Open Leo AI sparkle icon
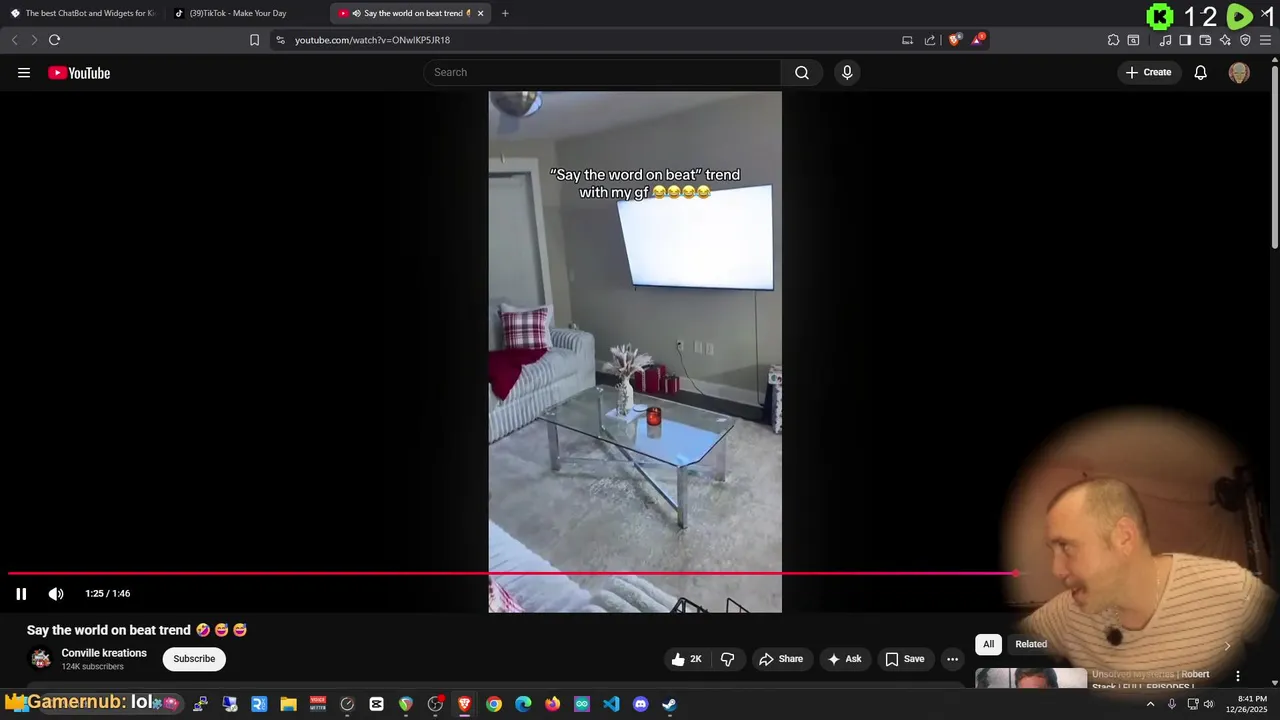The image size is (1280, 720). click(1225, 40)
